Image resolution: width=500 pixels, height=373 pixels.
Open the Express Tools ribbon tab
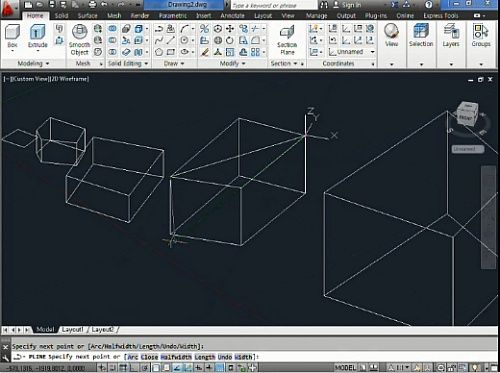(x=441, y=16)
